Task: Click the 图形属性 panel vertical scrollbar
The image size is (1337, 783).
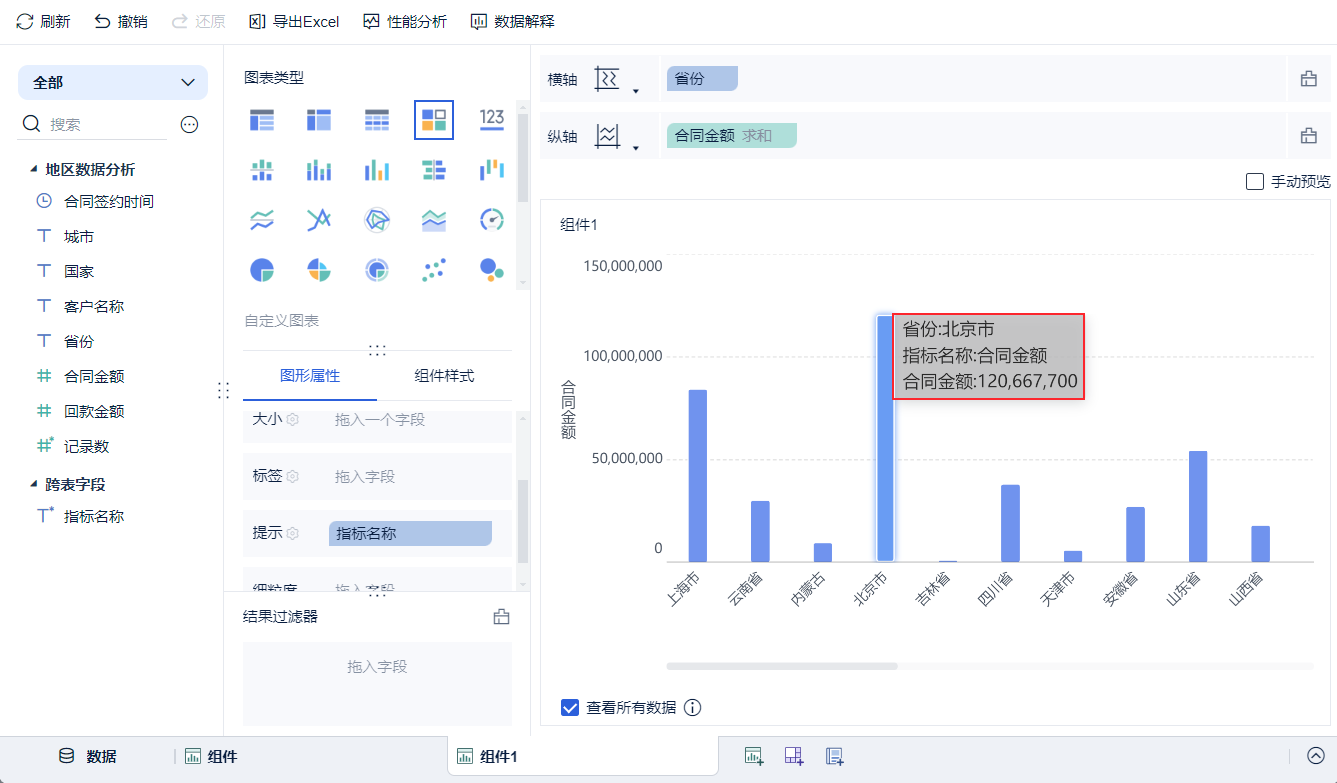Action: click(x=523, y=520)
